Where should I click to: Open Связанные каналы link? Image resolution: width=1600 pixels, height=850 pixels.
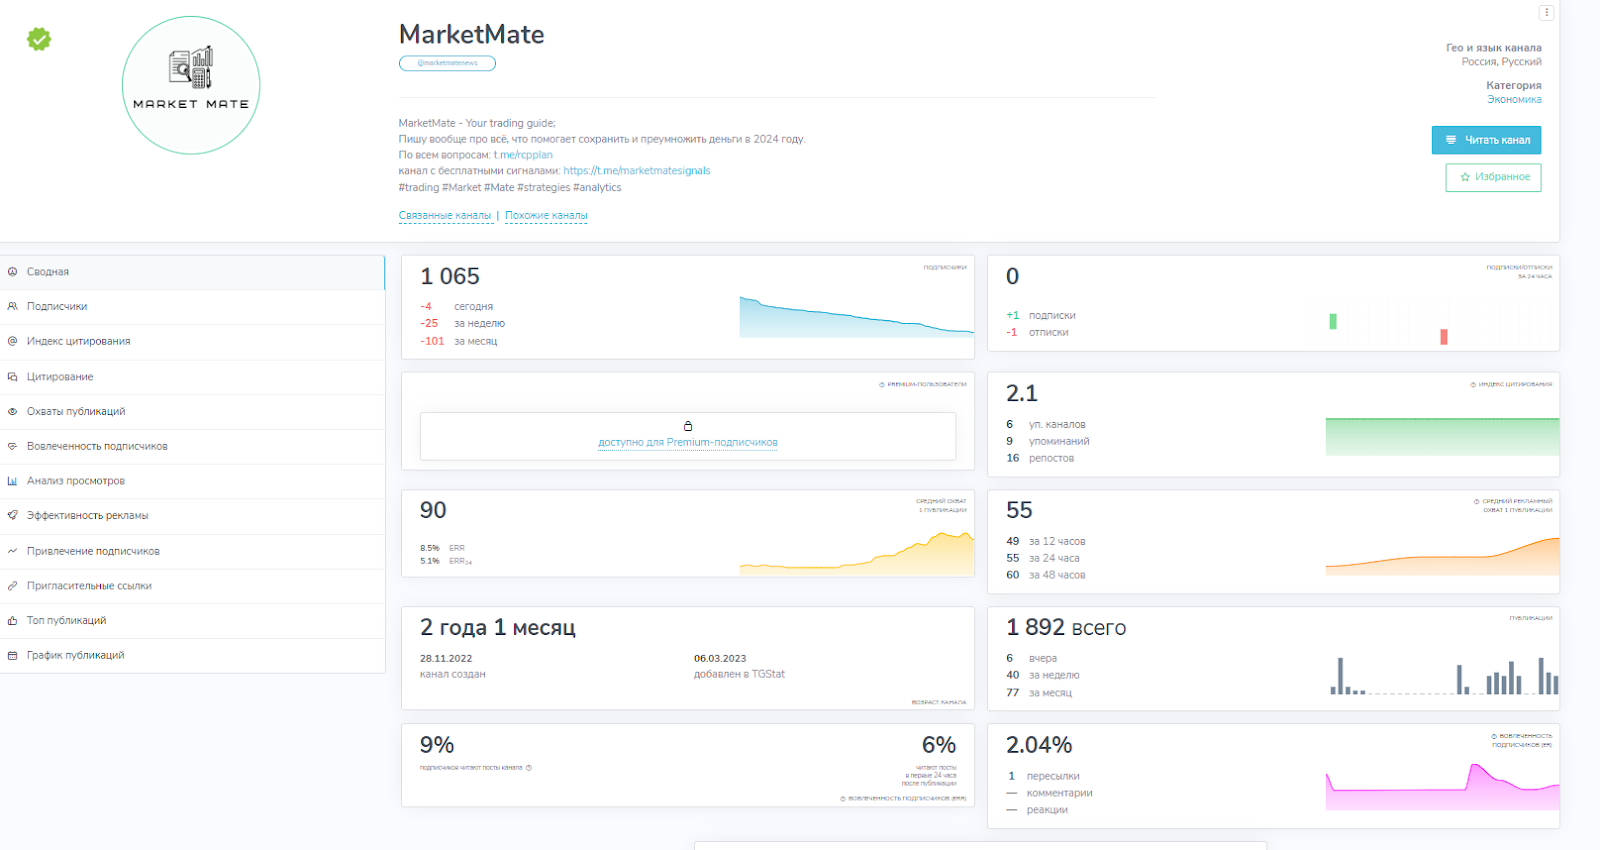[x=445, y=215]
